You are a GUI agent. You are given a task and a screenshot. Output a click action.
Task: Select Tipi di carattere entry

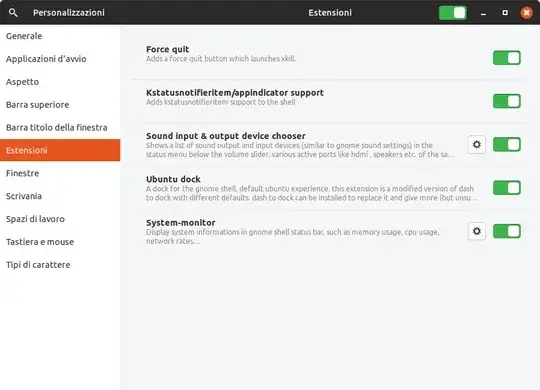tap(60, 265)
